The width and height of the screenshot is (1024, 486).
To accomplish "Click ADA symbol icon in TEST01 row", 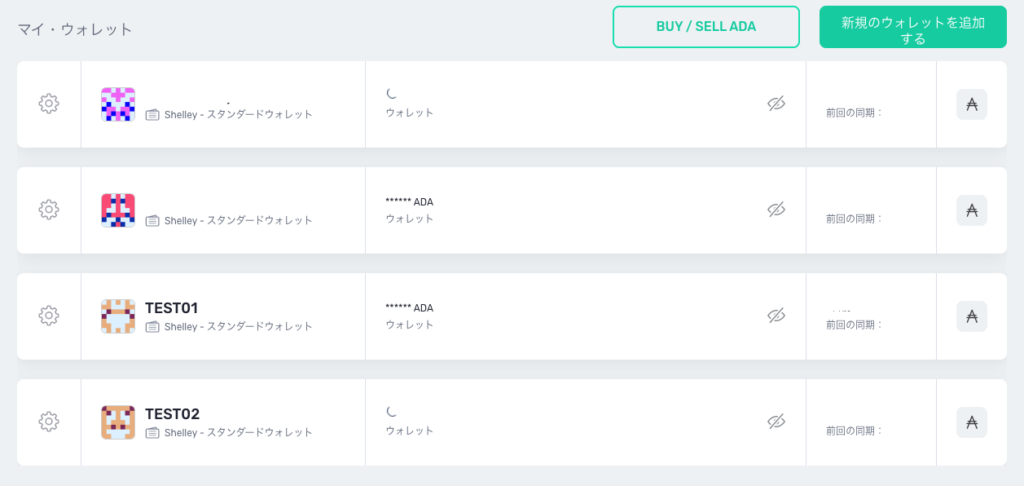I will click(971, 316).
